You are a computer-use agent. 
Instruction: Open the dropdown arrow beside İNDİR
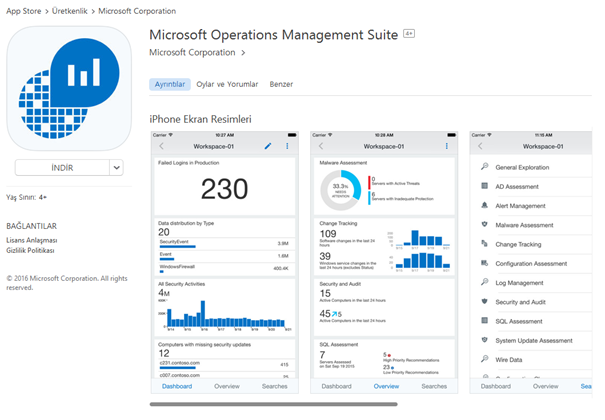pos(117,168)
